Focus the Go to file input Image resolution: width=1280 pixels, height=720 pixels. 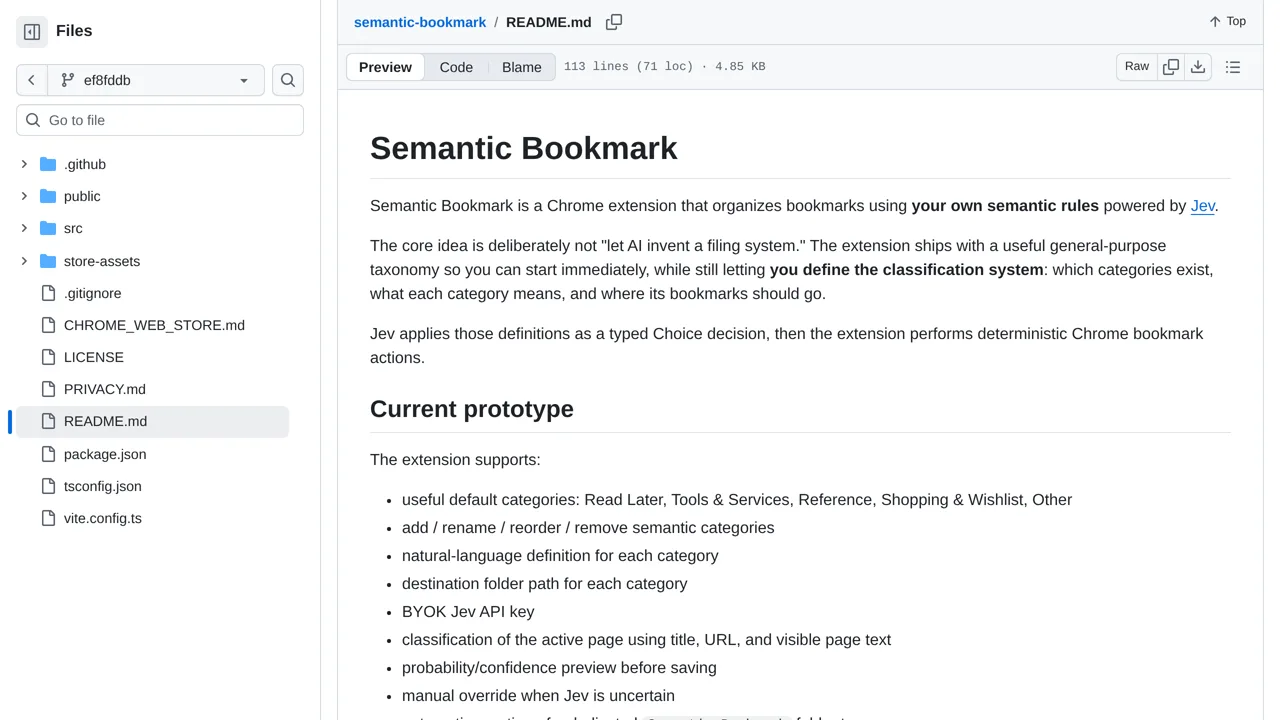160,120
